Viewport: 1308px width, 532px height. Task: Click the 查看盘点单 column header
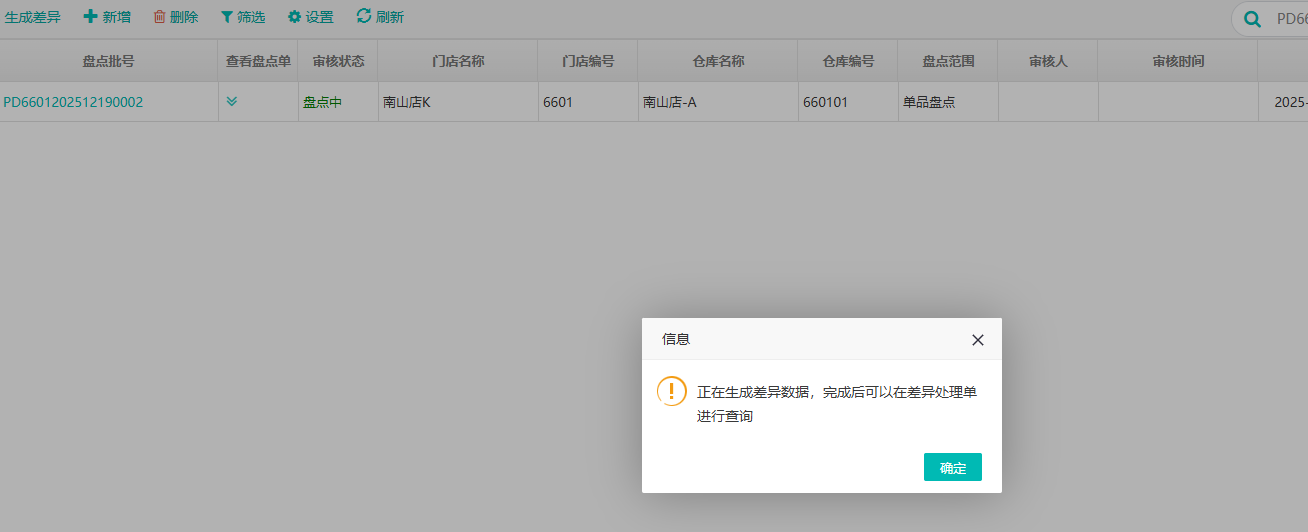258,61
